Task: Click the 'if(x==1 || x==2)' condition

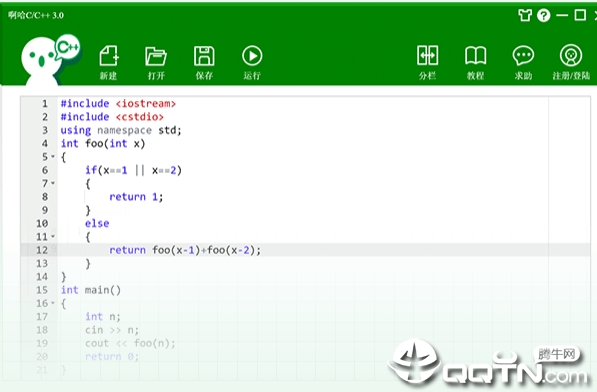Action: (133, 170)
